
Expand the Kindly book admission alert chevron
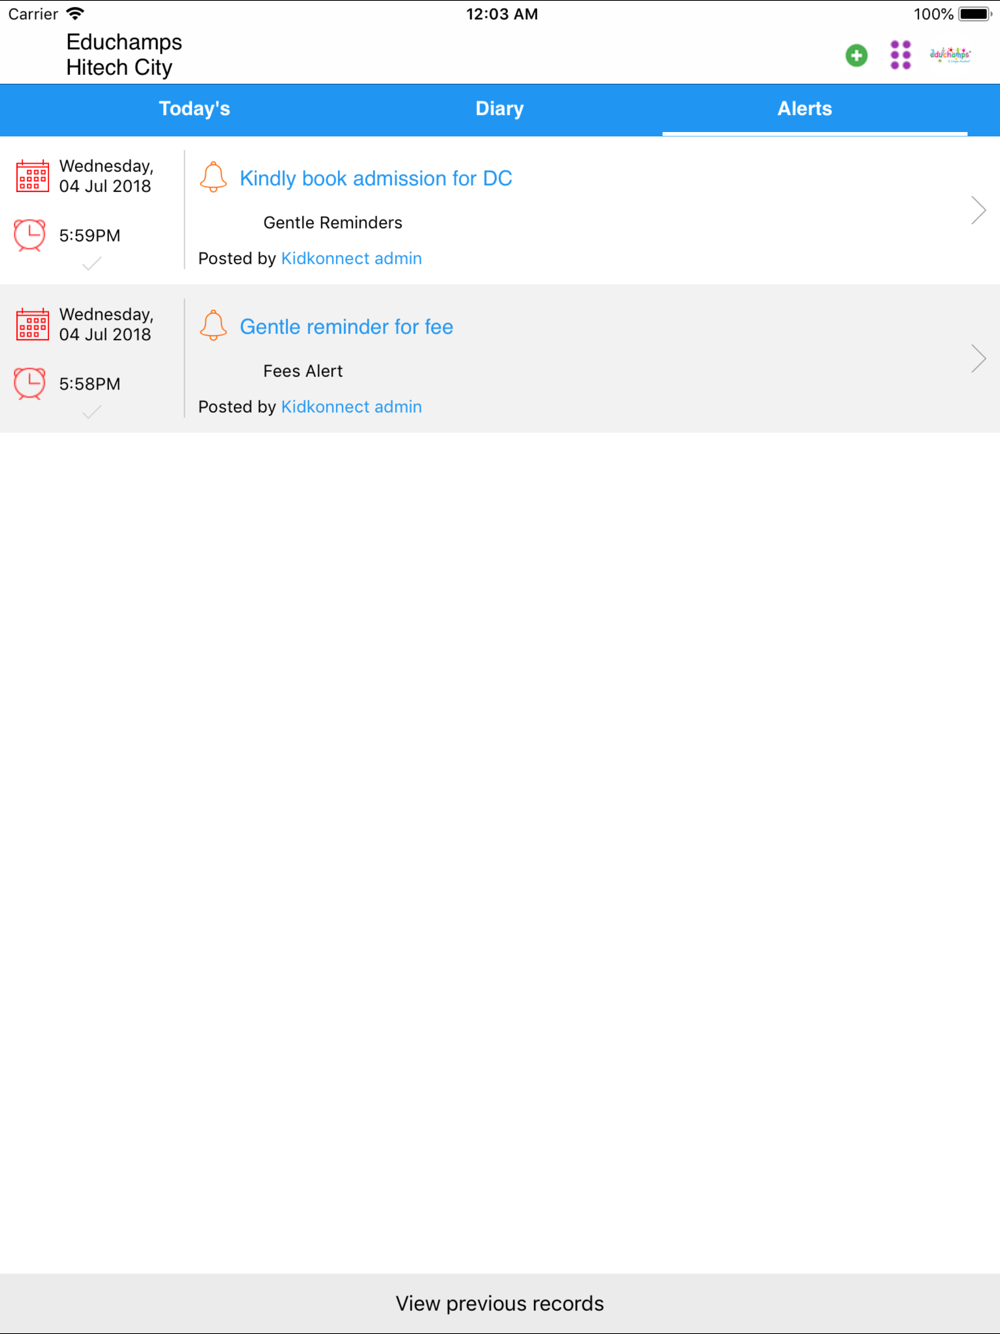[x=978, y=210]
